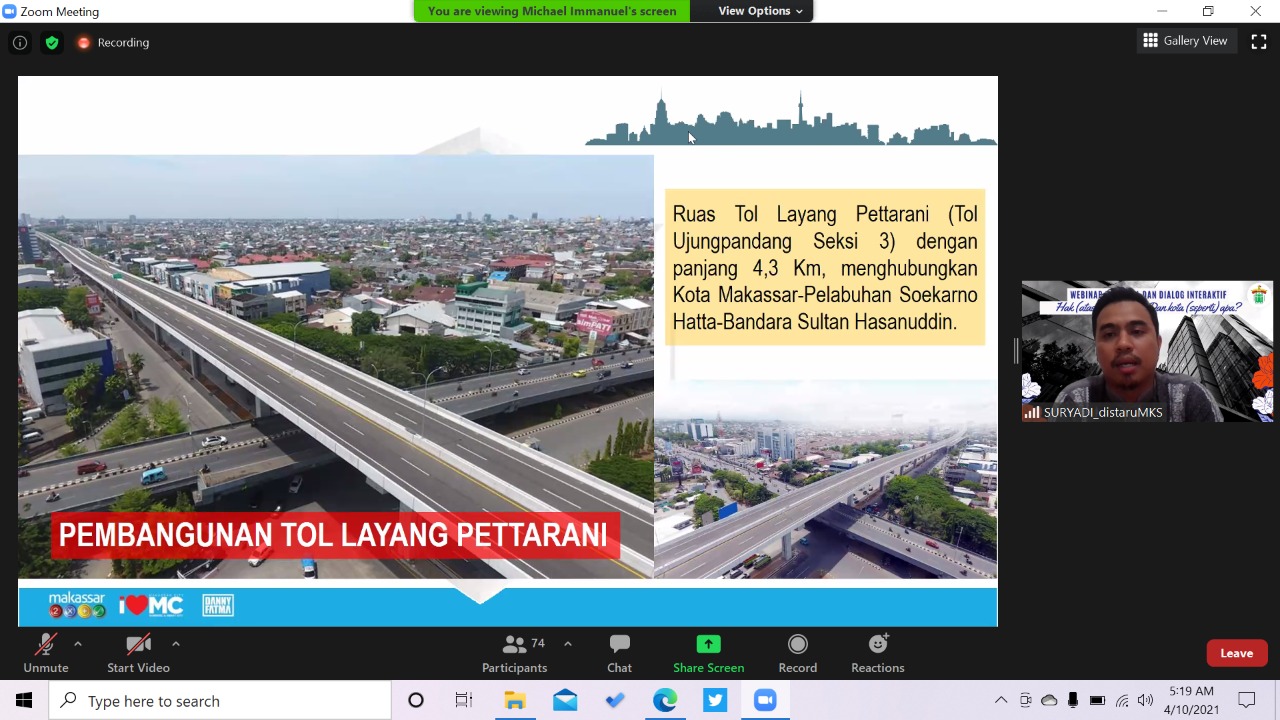1280x720 pixels.
Task: Open meeting information panel via info icon
Action: [x=20, y=42]
